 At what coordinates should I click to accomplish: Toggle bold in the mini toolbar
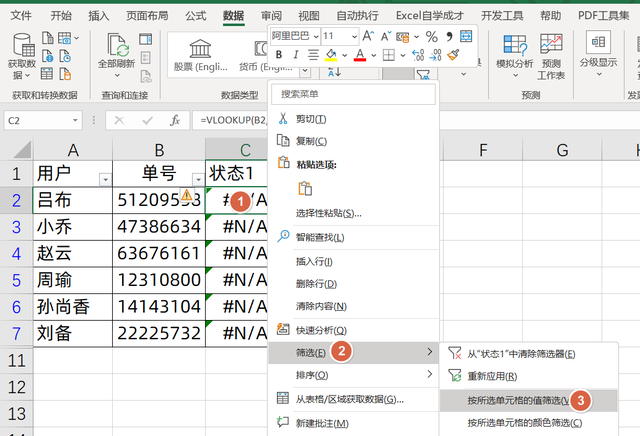(x=281, y=56)
